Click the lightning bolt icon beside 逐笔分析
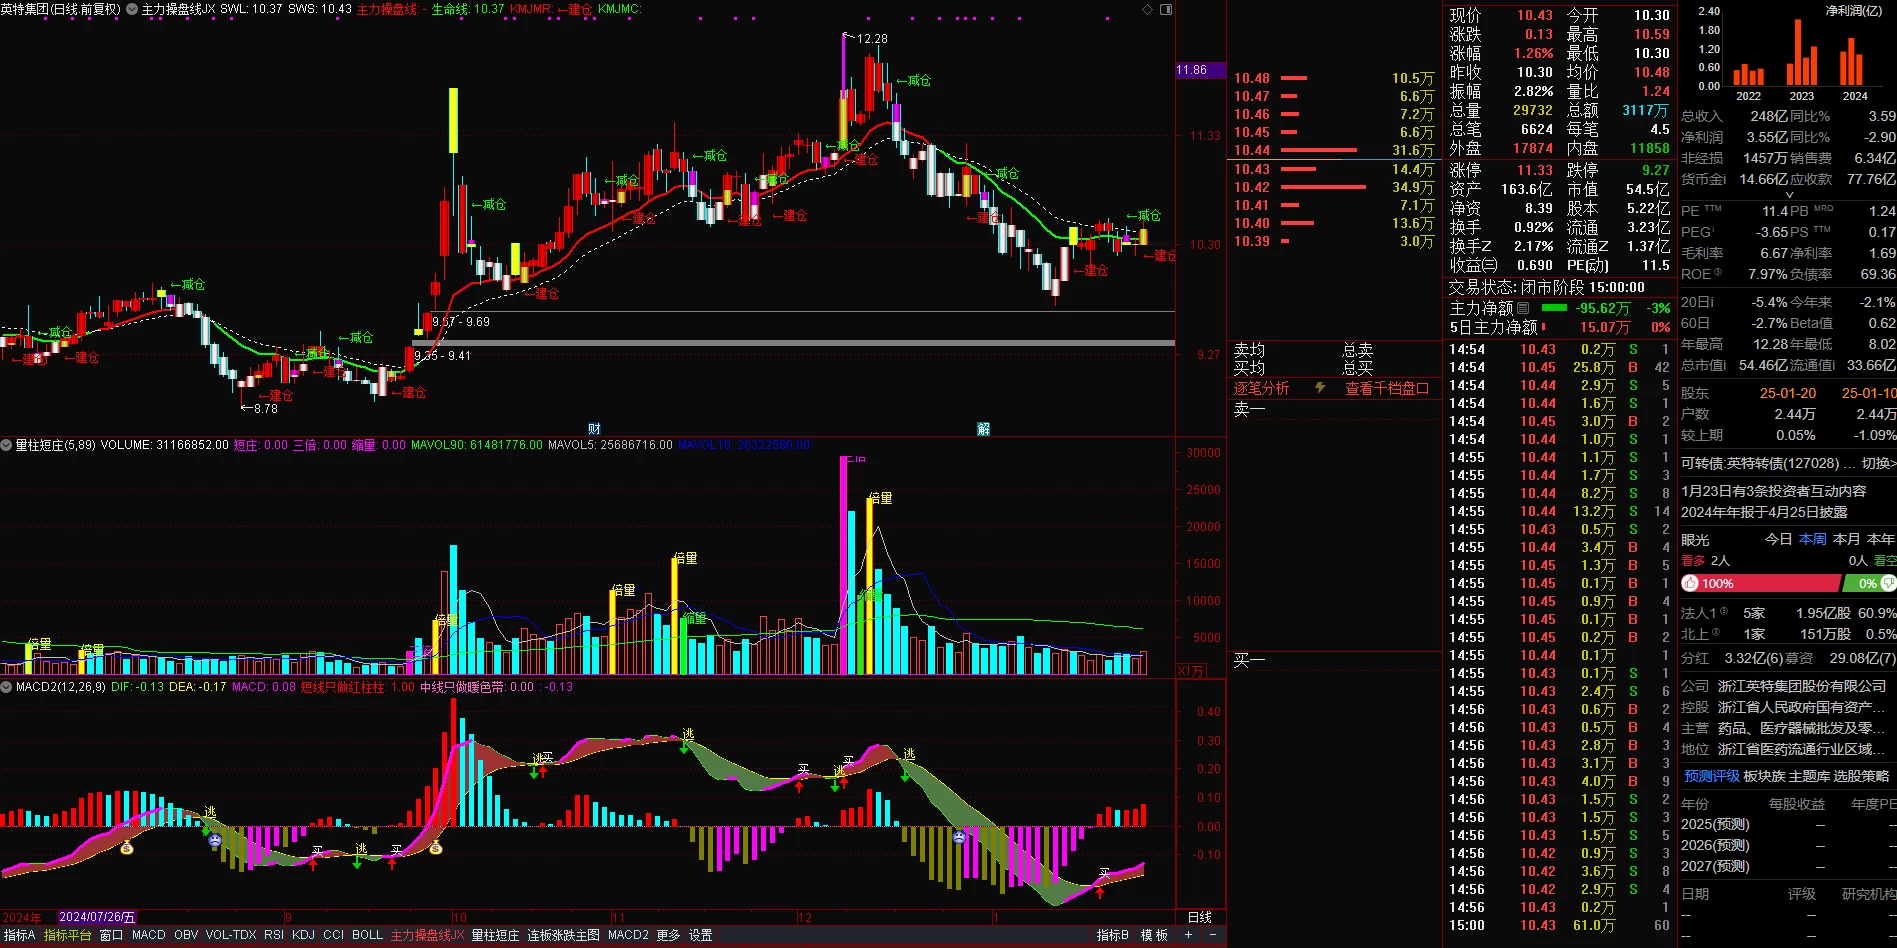The width and height of the screenshot is (1897, 948). [1320, 388]
